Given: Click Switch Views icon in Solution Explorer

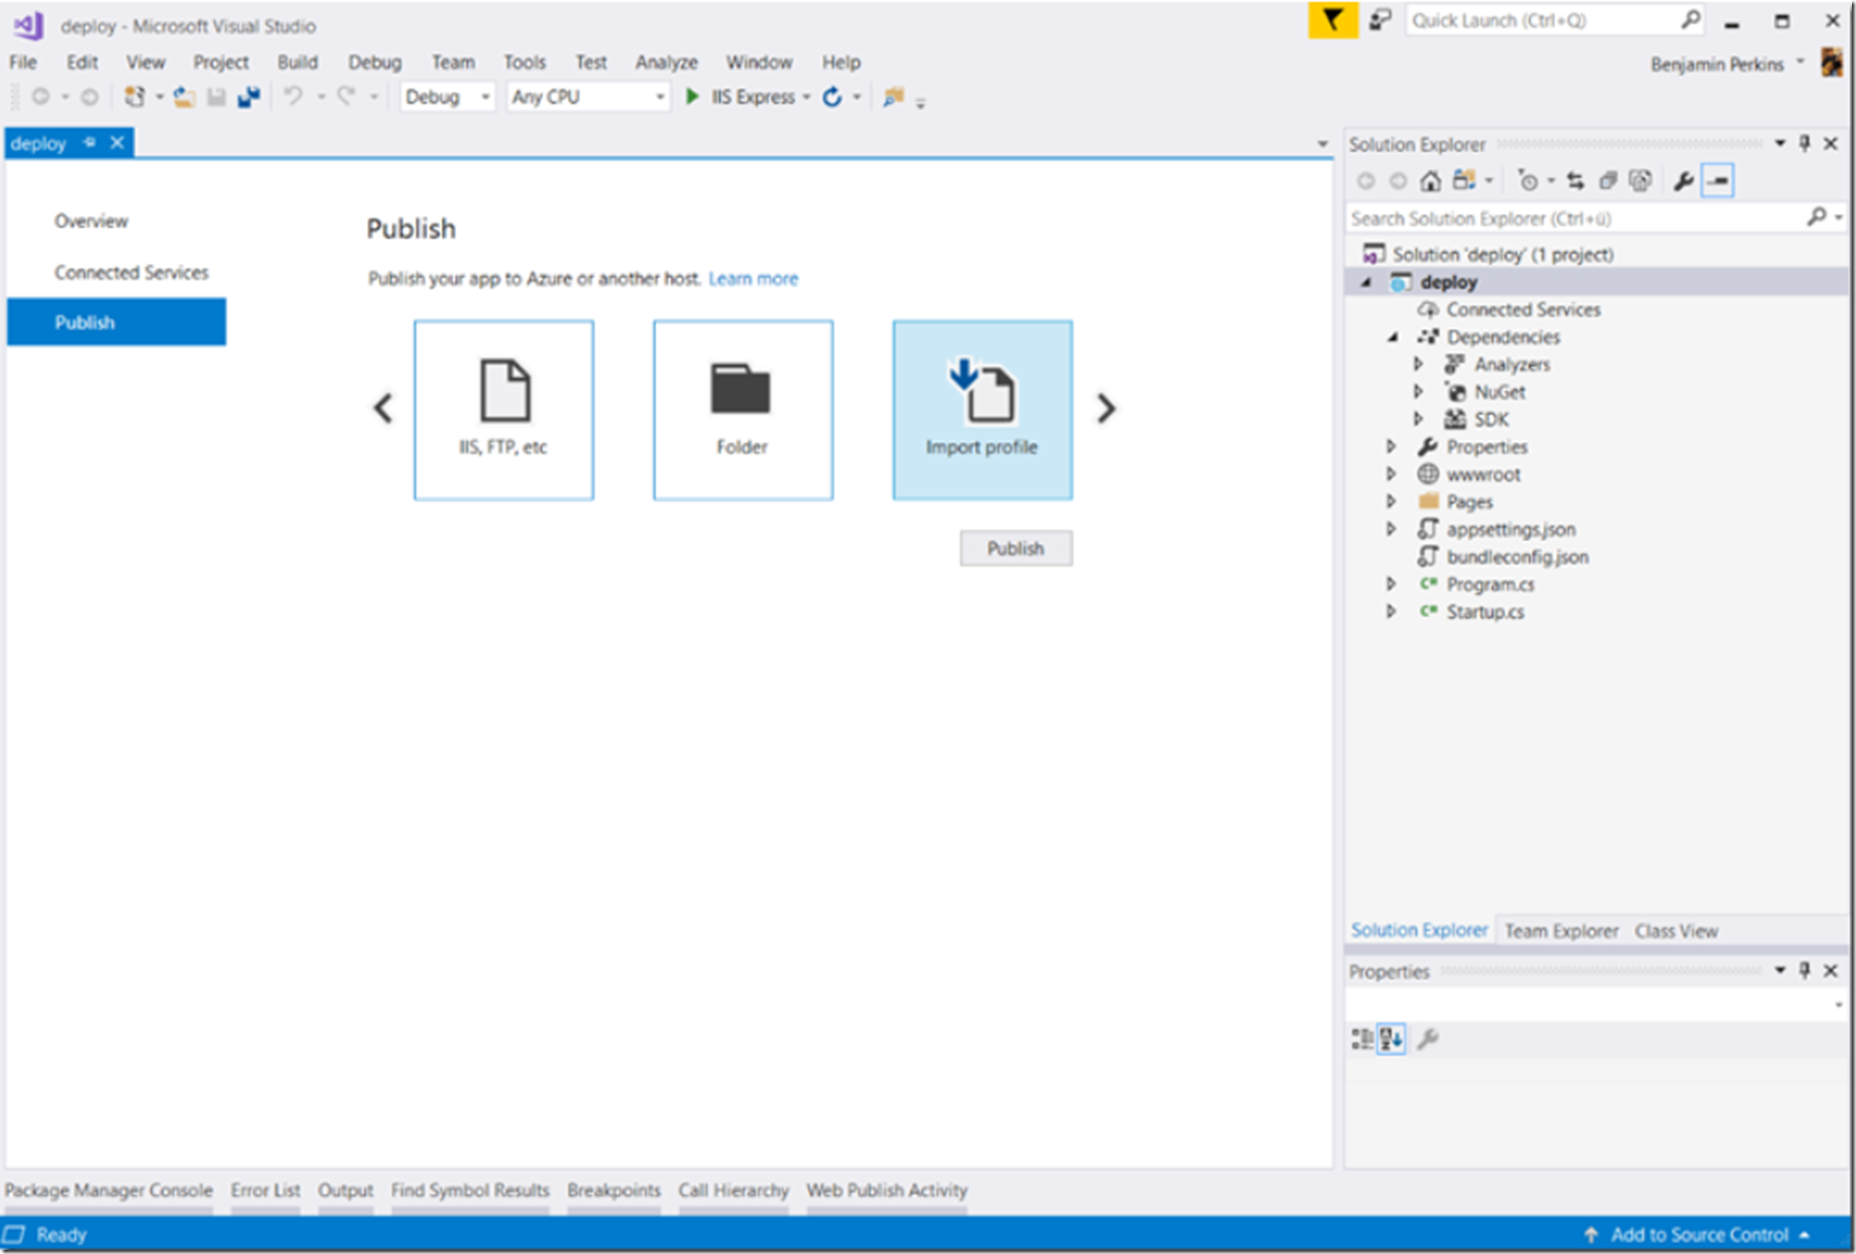Looking at the screenshot, I should coord(1464,181).
